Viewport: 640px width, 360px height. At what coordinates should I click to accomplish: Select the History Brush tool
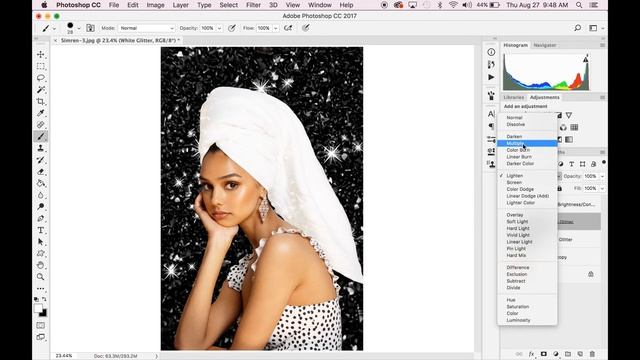tap(40, 160)
